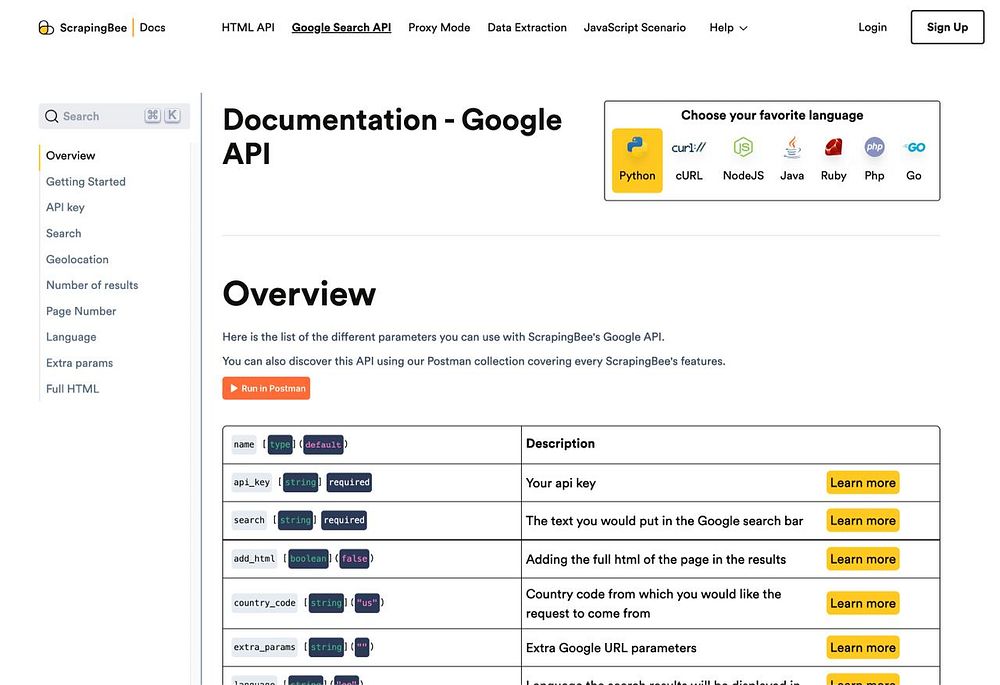The height and width of the screenshot is (685, 1000).
Task: Click the play icon in Run in Postman
Action: (233, 388)
